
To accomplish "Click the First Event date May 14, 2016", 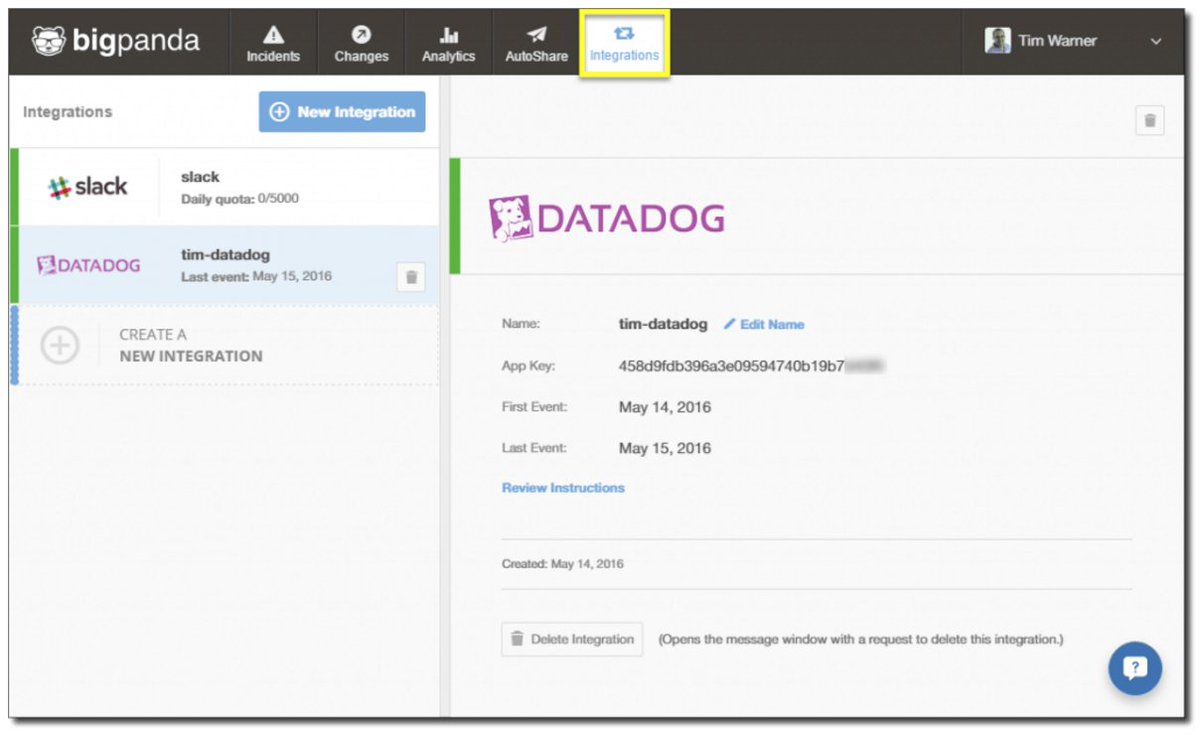I will click(x=665, y=407).
